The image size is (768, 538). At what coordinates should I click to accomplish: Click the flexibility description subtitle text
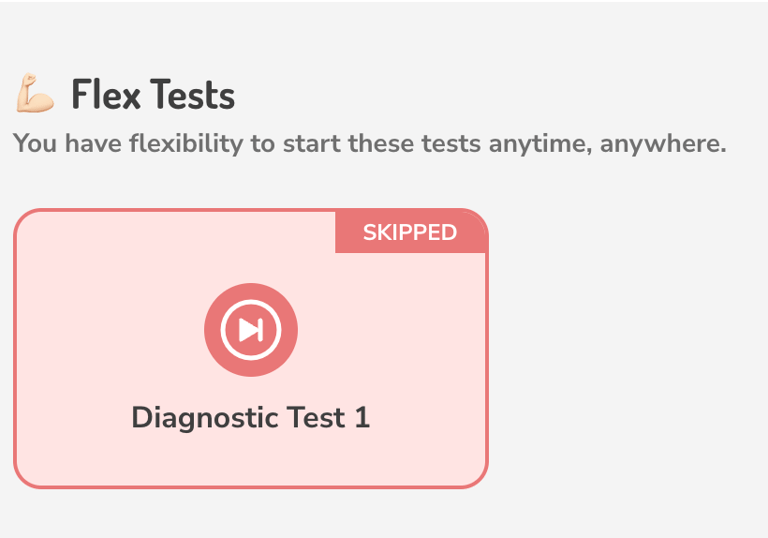[x=370, y=144]
